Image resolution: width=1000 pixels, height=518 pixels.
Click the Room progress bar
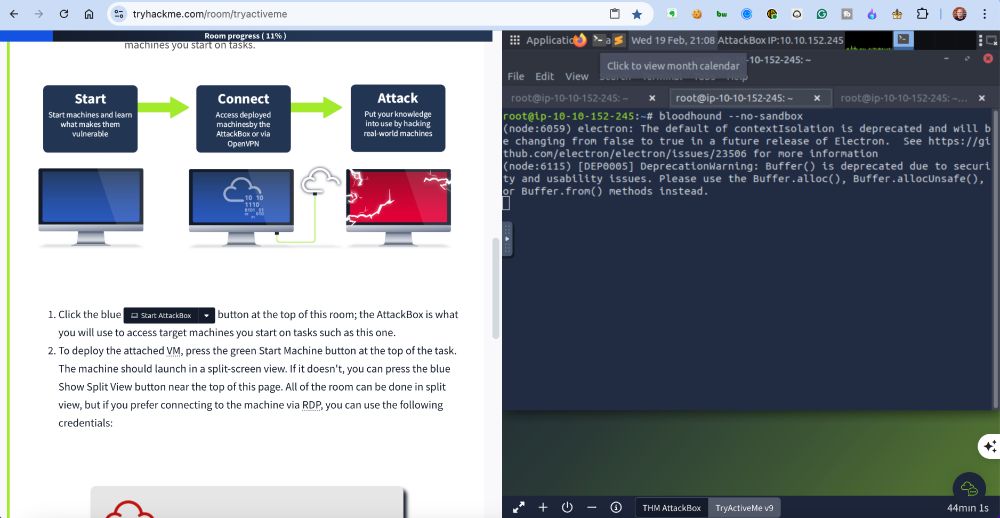pos(246,36)
